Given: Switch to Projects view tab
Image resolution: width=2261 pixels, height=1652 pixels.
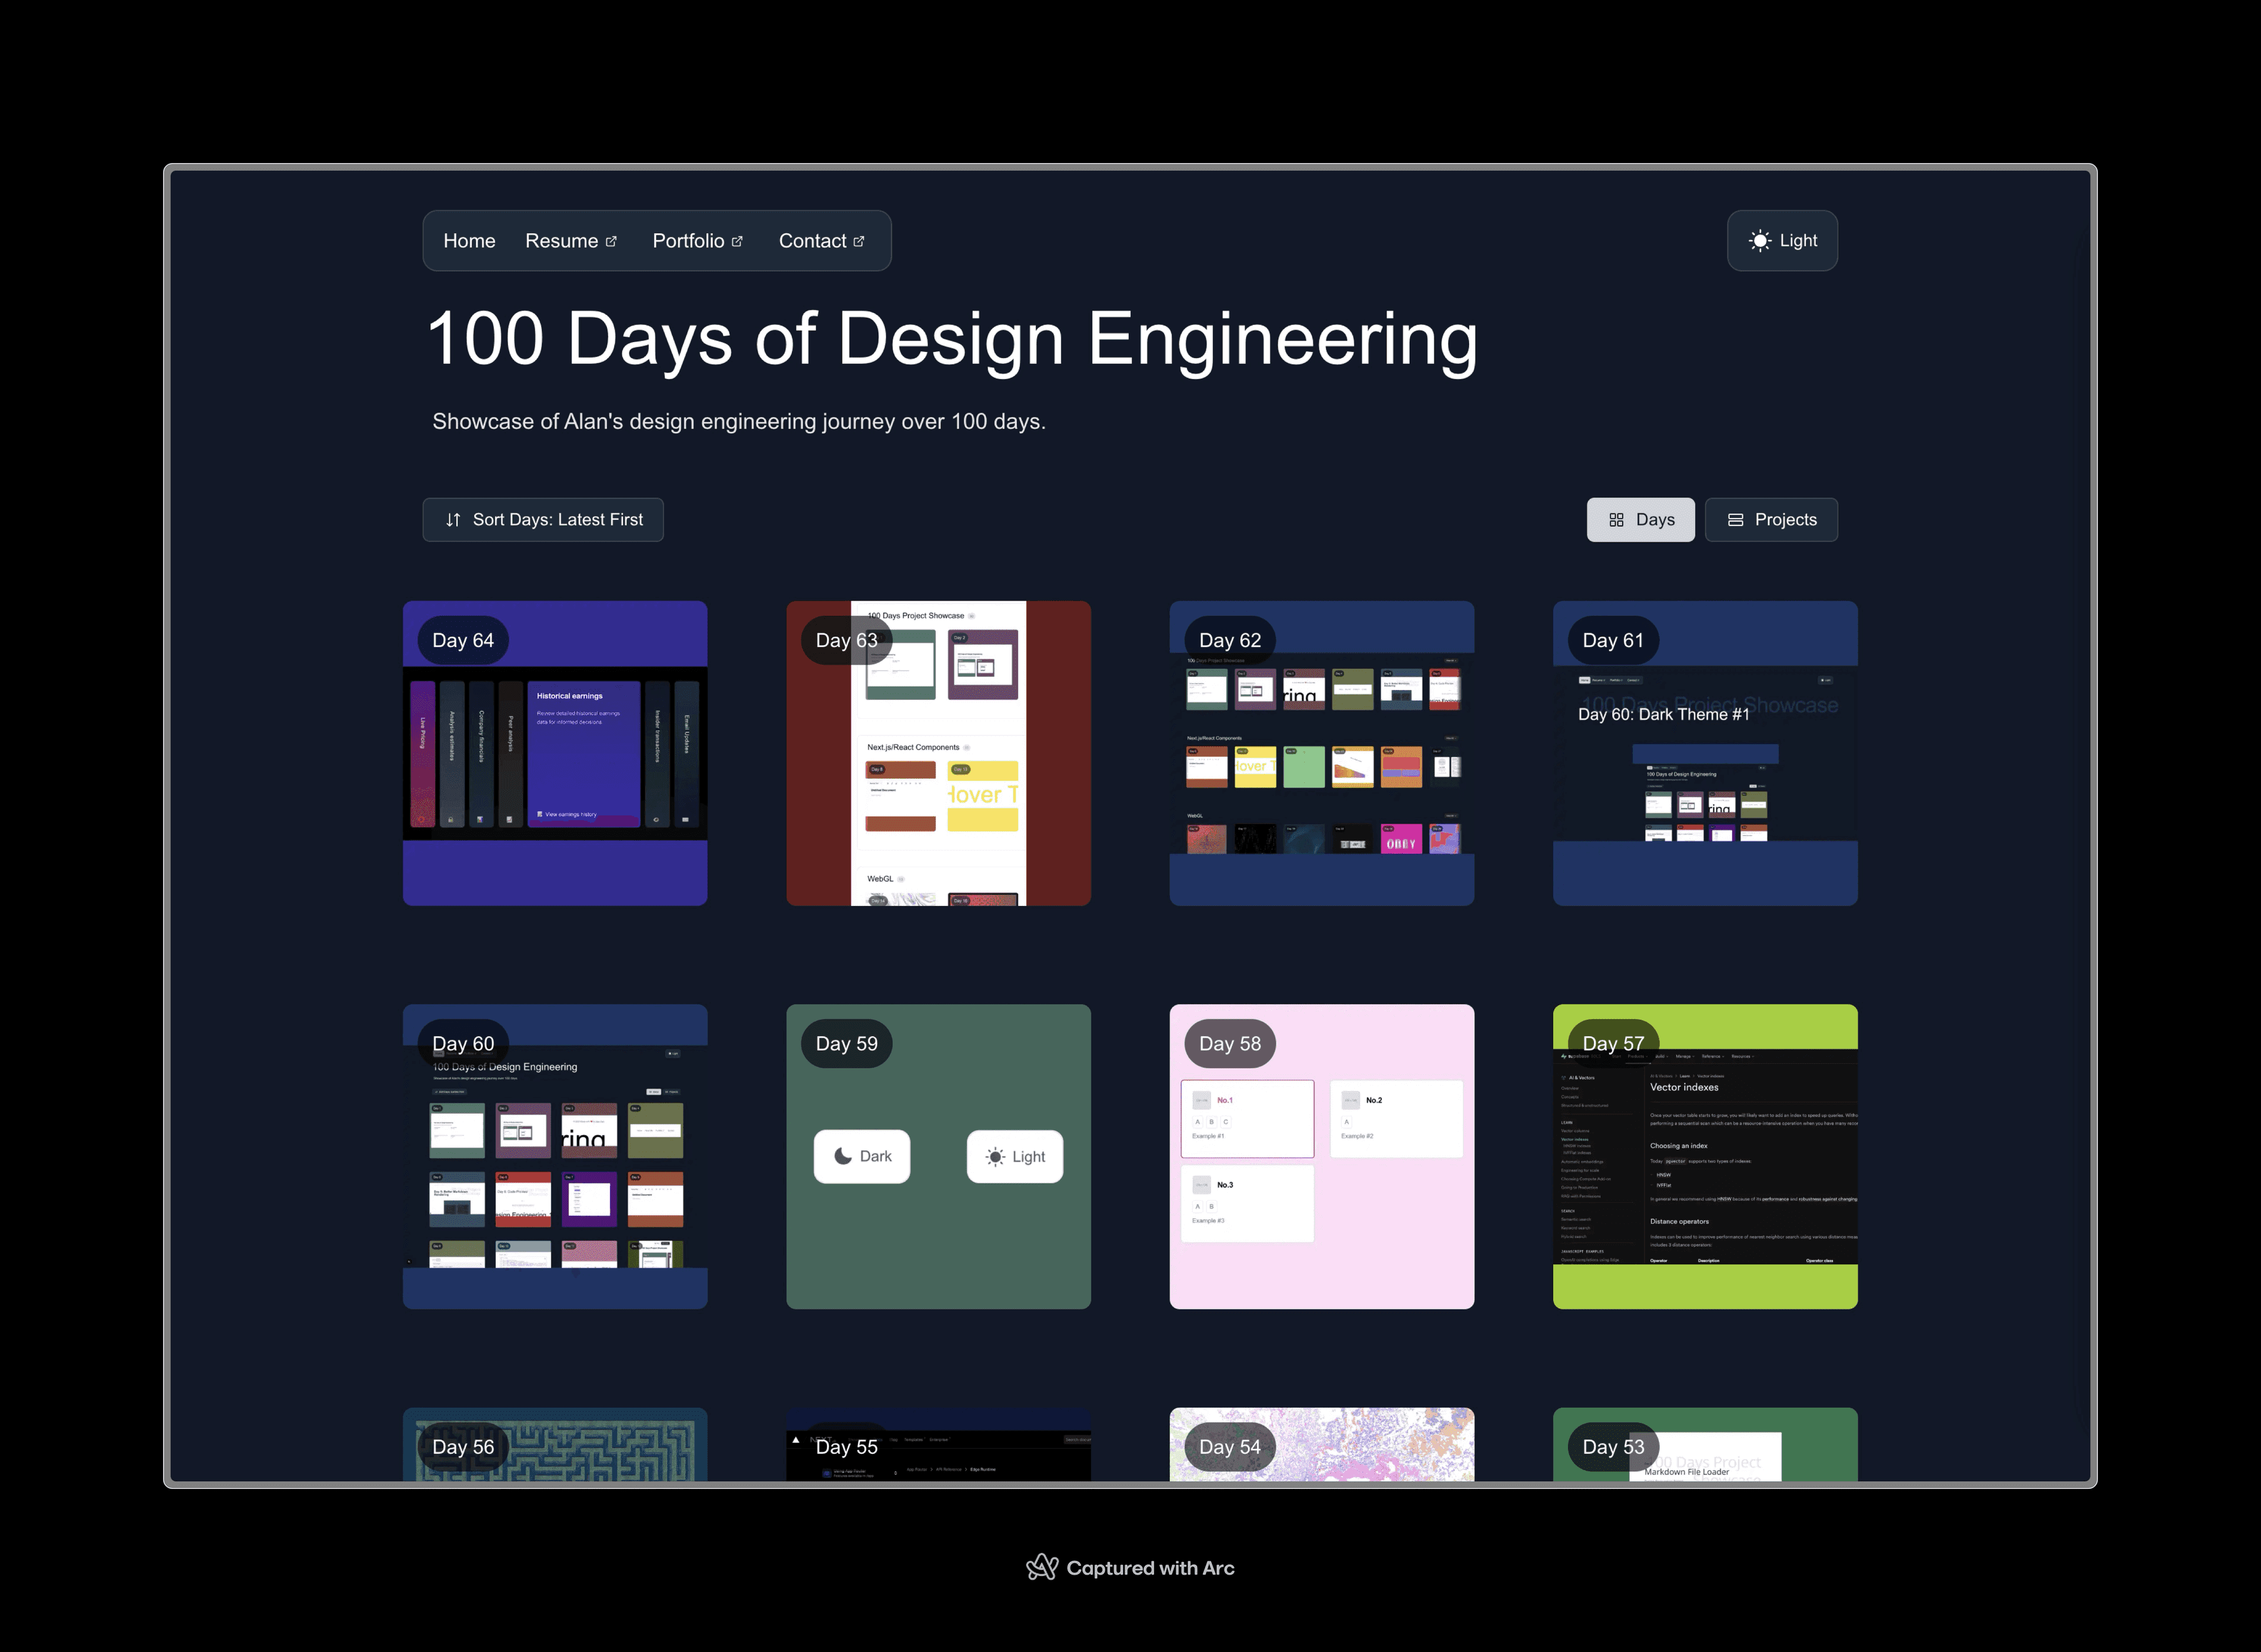Looking at the screenshot, I should coord(1771,520).
